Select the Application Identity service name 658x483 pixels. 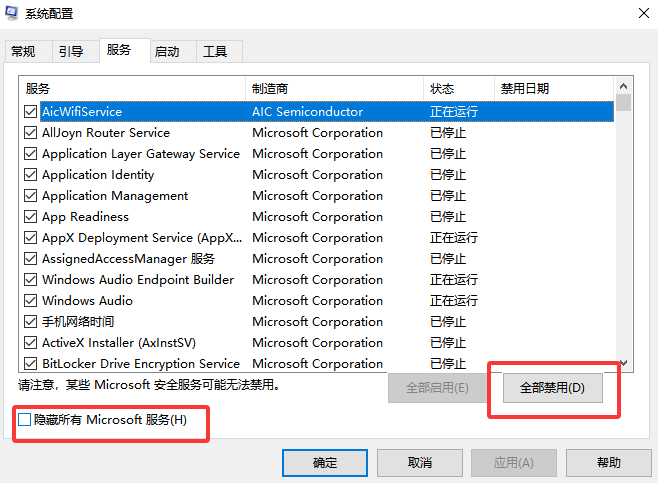tap(98, 175)
